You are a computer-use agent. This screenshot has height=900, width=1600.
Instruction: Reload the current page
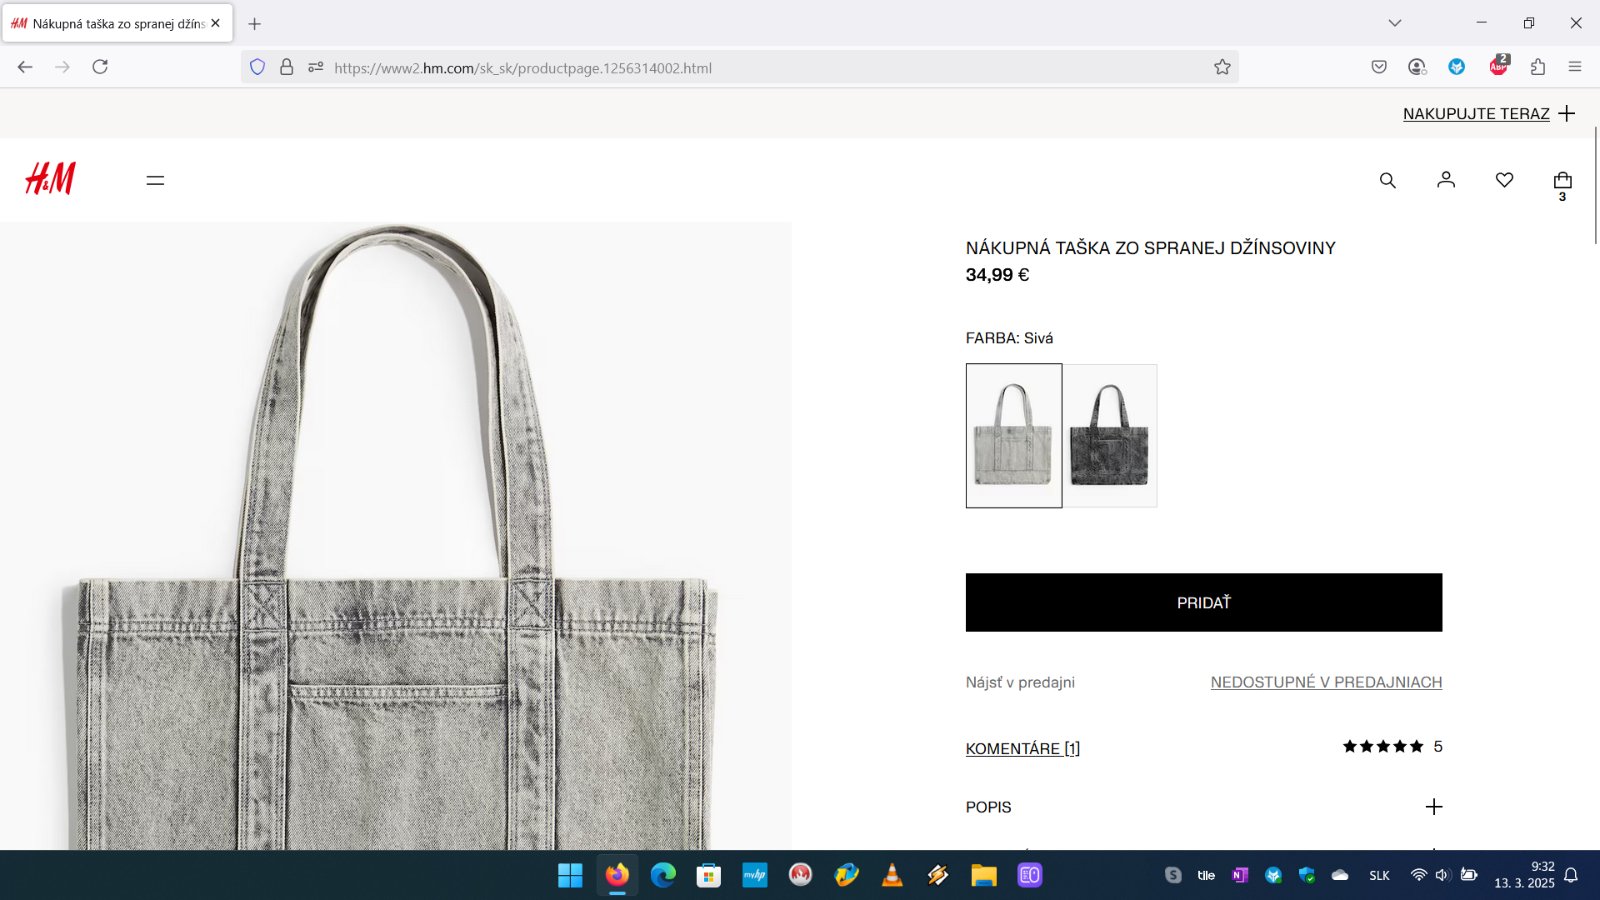click(100, 67)
